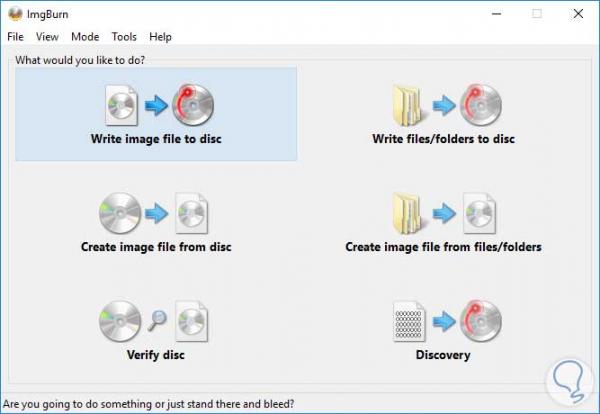The image size is (600, 414).
Task: Open the File menu
Action: (15, 37)
